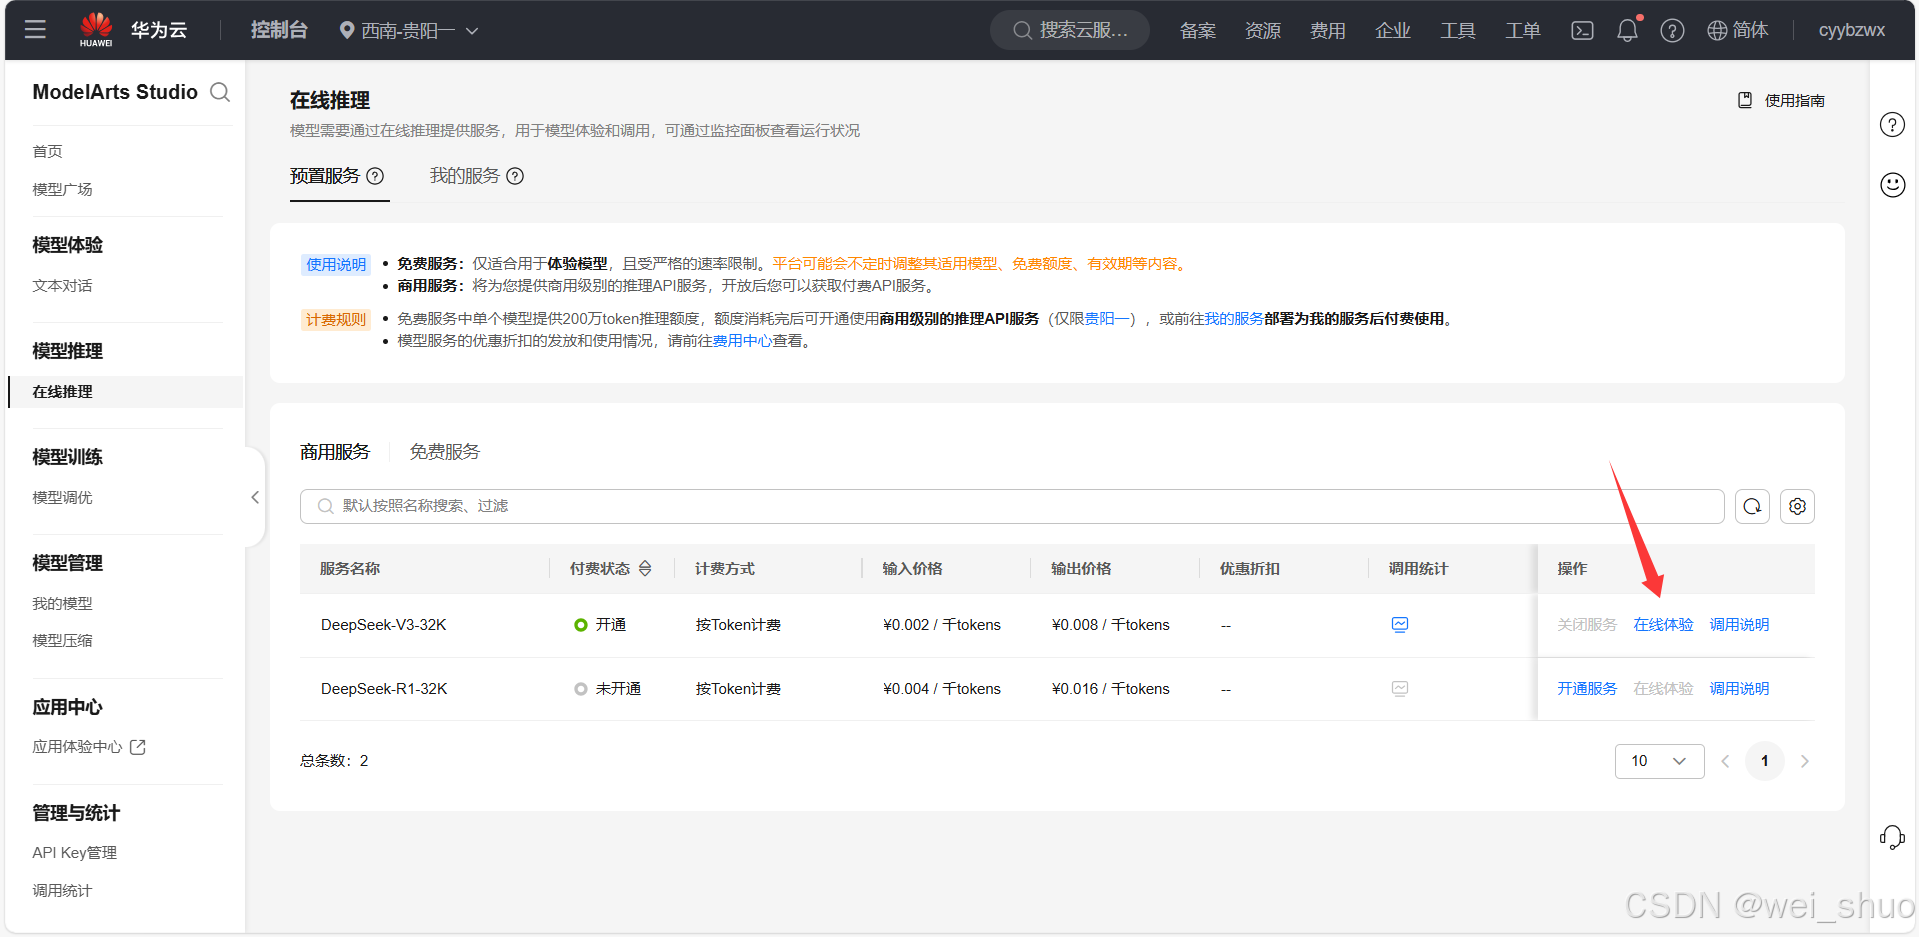Click the smiley feedback icon
This screenshot has width=1919, height=937.
pyautogui.click(x=1892, y=184)
